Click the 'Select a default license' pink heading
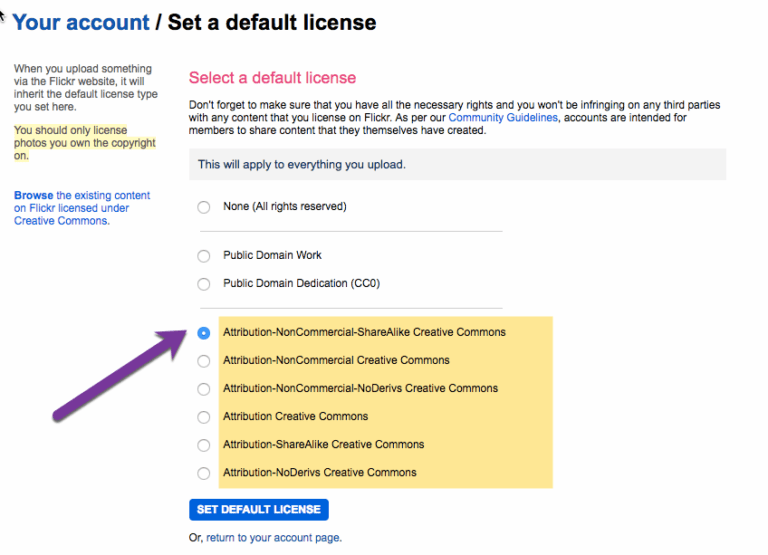The height and width of the screenshot is (555, 768). (272, 78)
